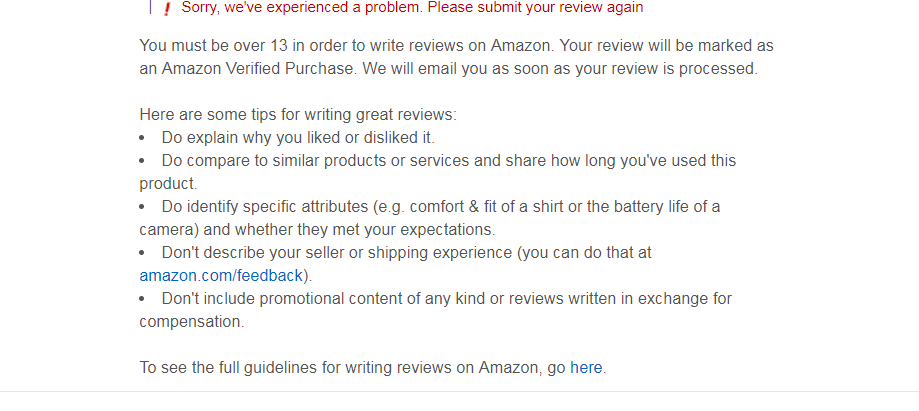Click the bullet dot before "Don't describe"
This screenshot has width=919, height=411.
click(142, 253)
